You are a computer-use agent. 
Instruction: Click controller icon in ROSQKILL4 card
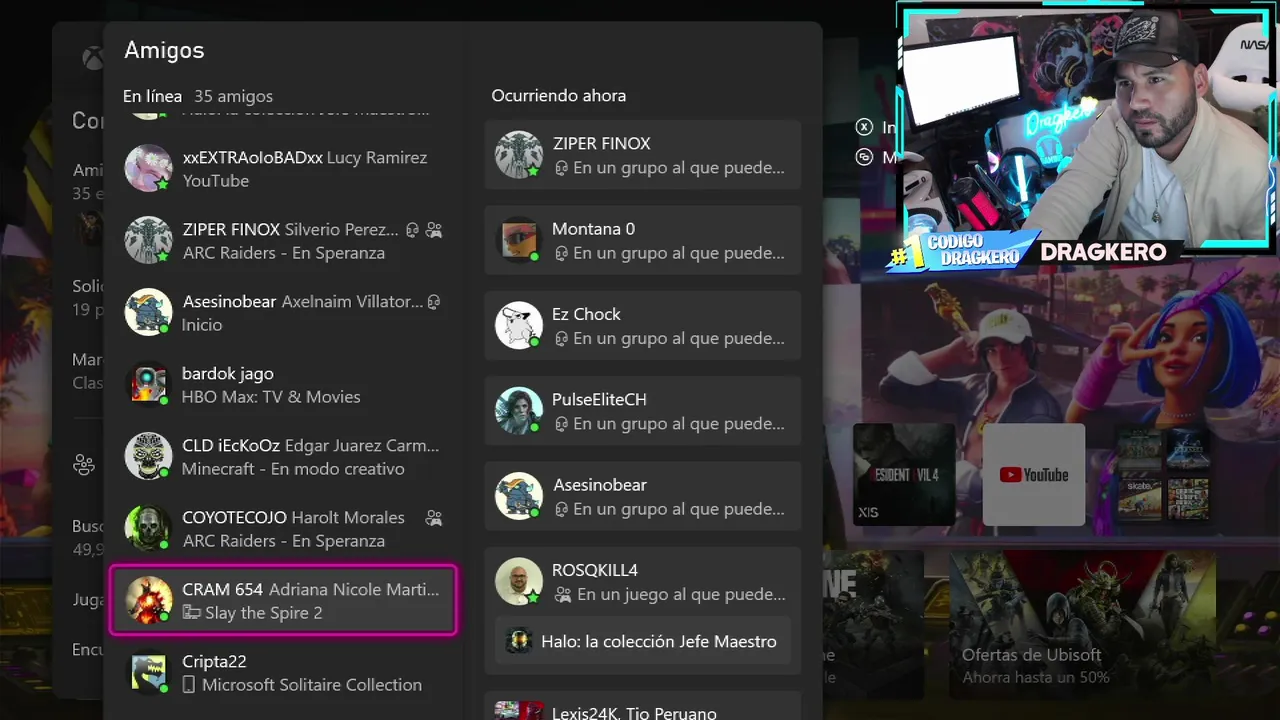pos(562,594)
